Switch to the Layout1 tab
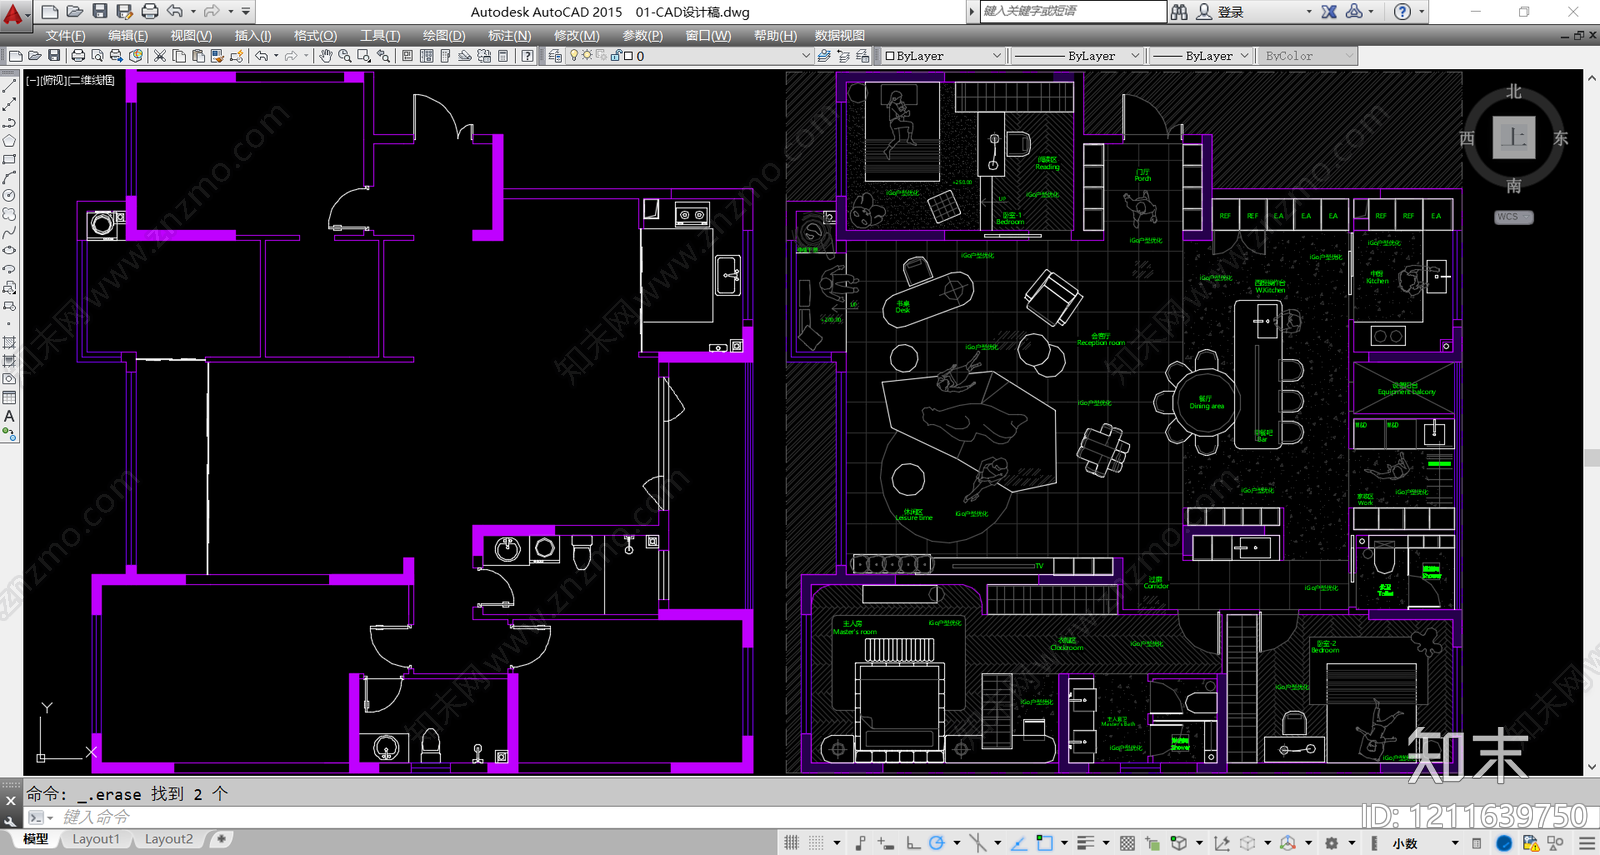 [96, 839]
